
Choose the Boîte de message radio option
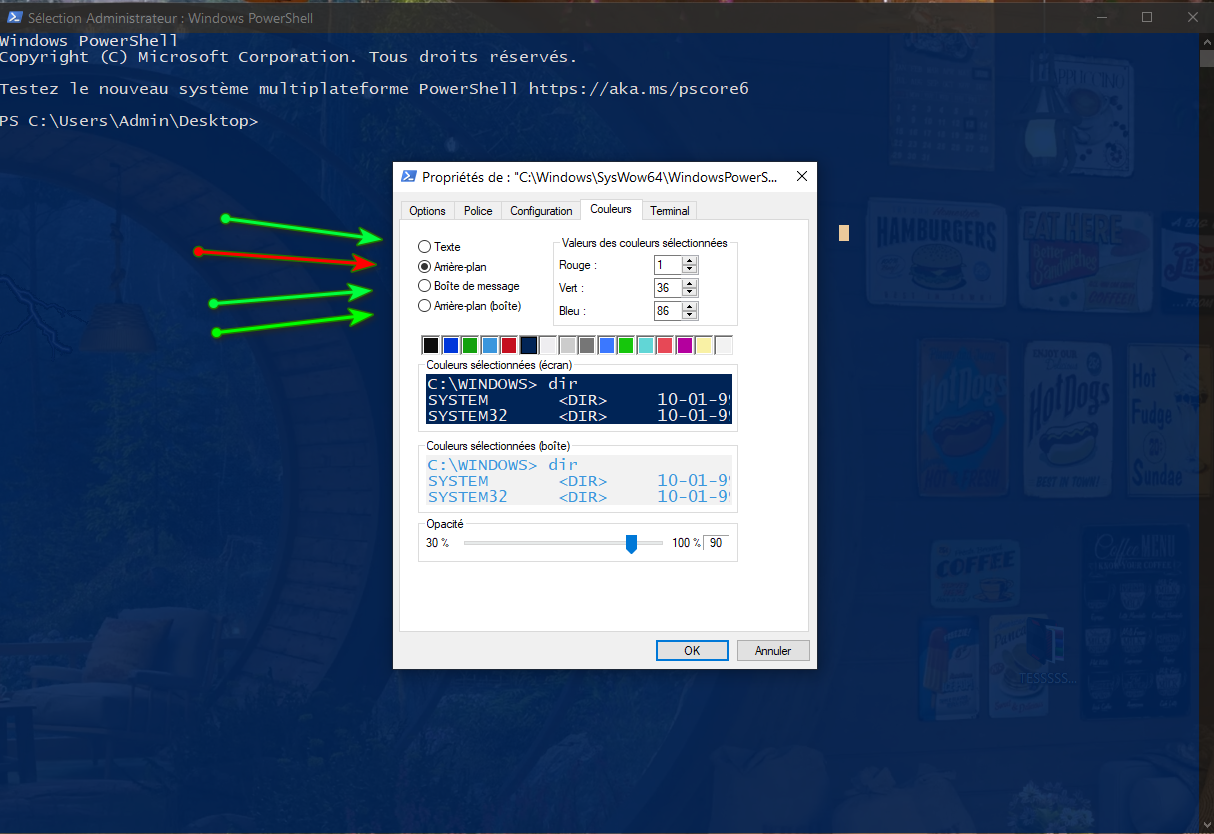pos(425,286)
